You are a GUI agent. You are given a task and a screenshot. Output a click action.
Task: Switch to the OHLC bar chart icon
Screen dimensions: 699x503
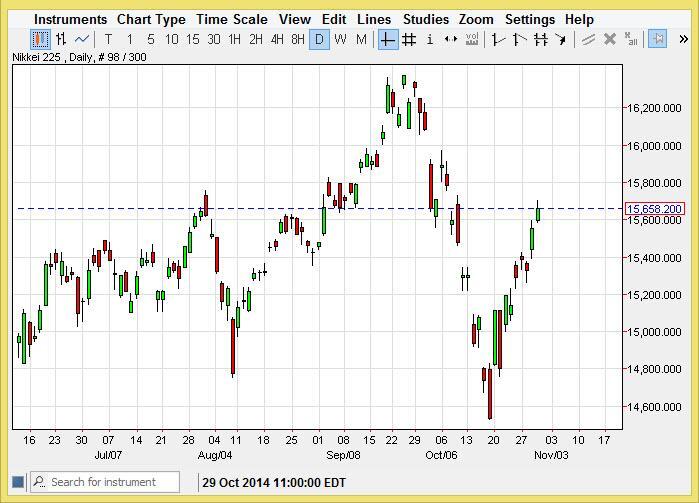pos(61,40)
